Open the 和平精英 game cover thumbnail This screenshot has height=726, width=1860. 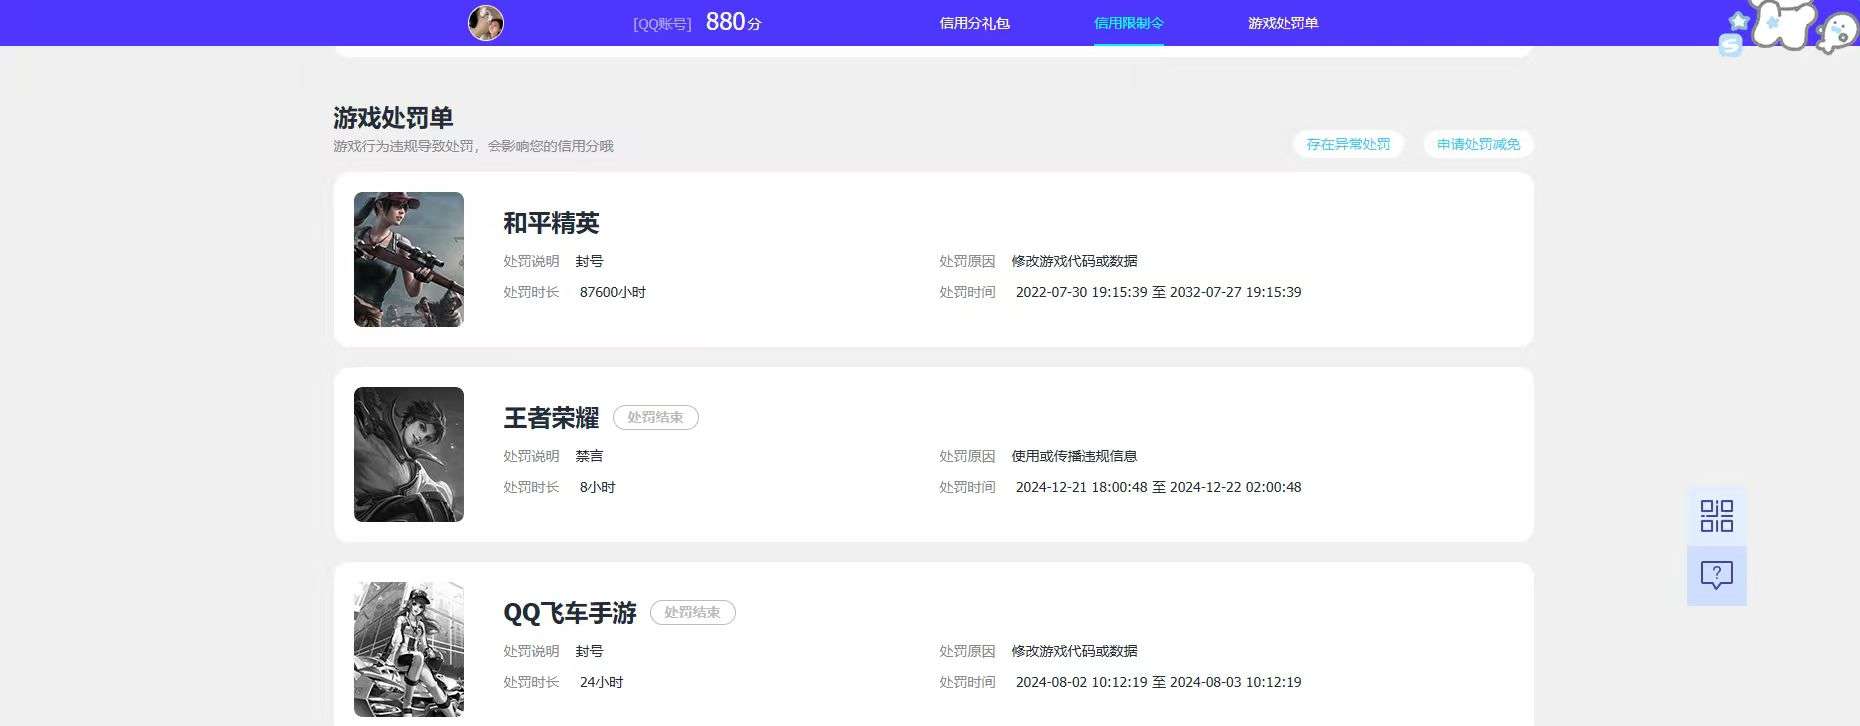(409, 259)
